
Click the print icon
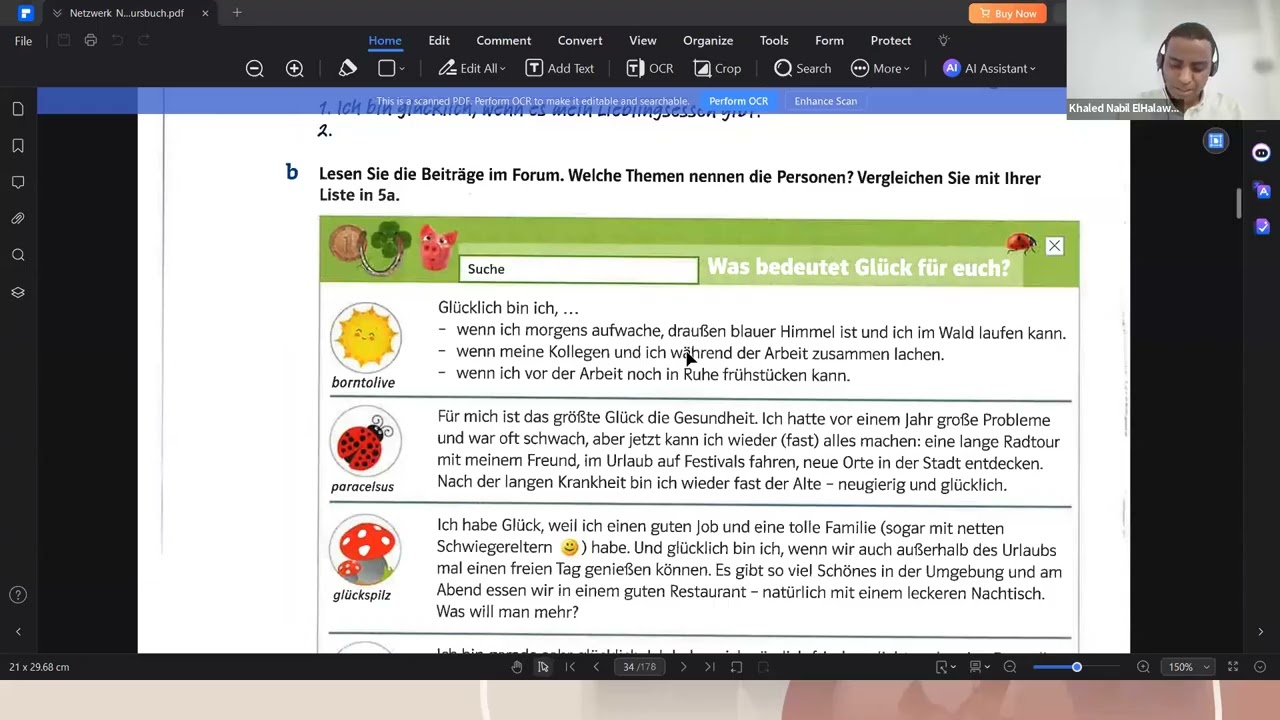91,40
